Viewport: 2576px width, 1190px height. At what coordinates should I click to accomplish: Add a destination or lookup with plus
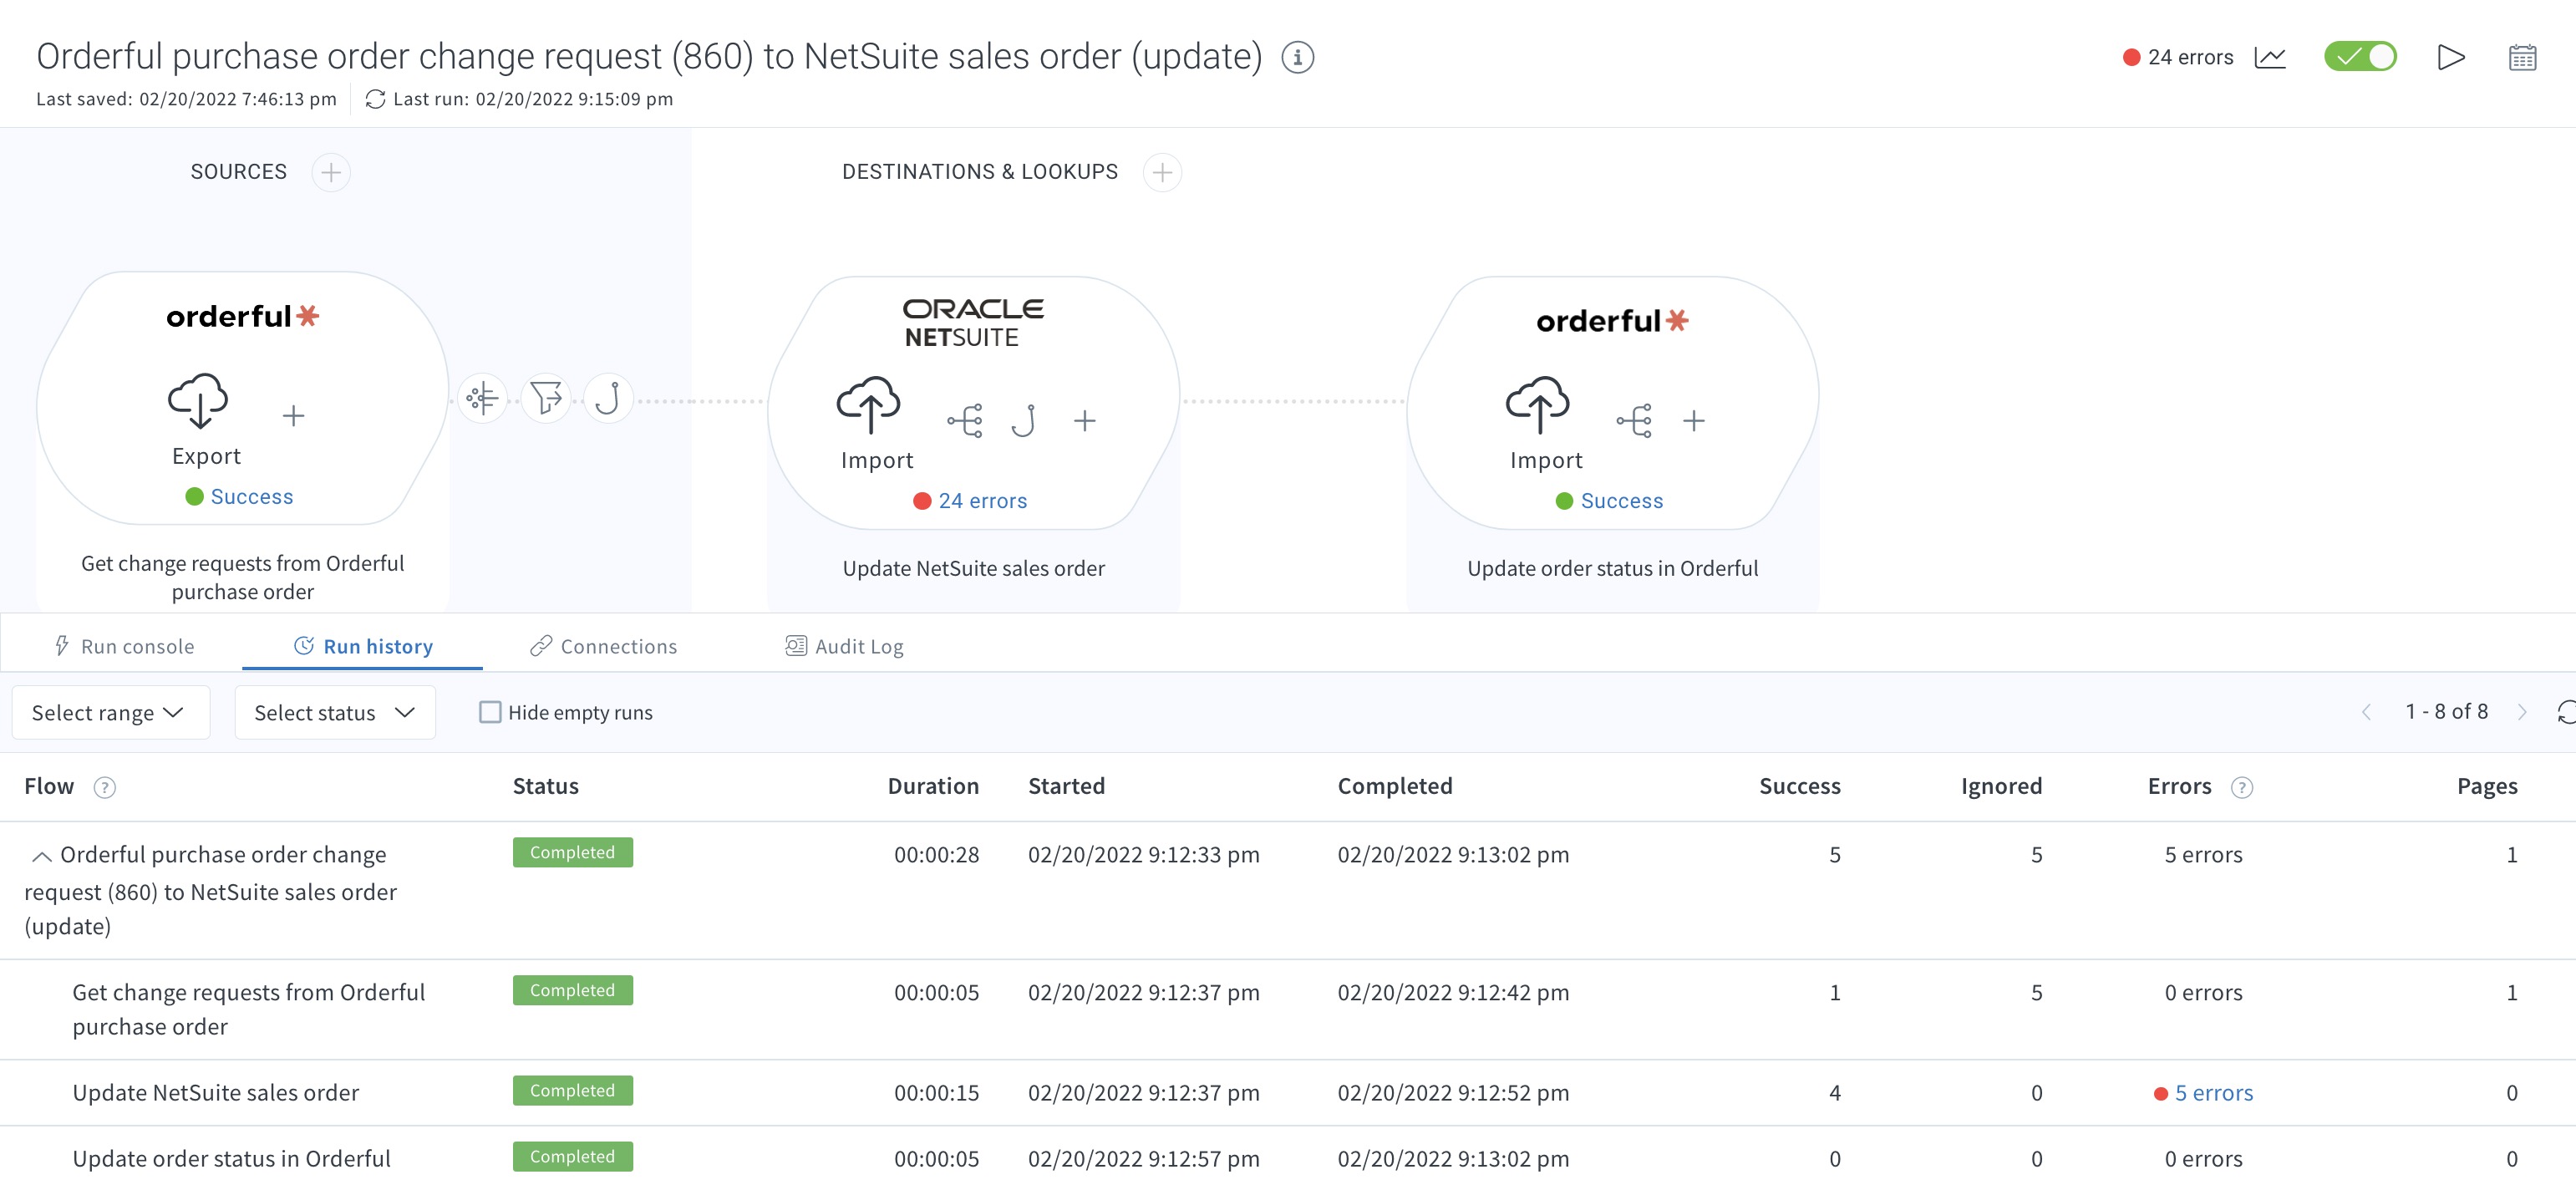click(x=1162, y=172)
